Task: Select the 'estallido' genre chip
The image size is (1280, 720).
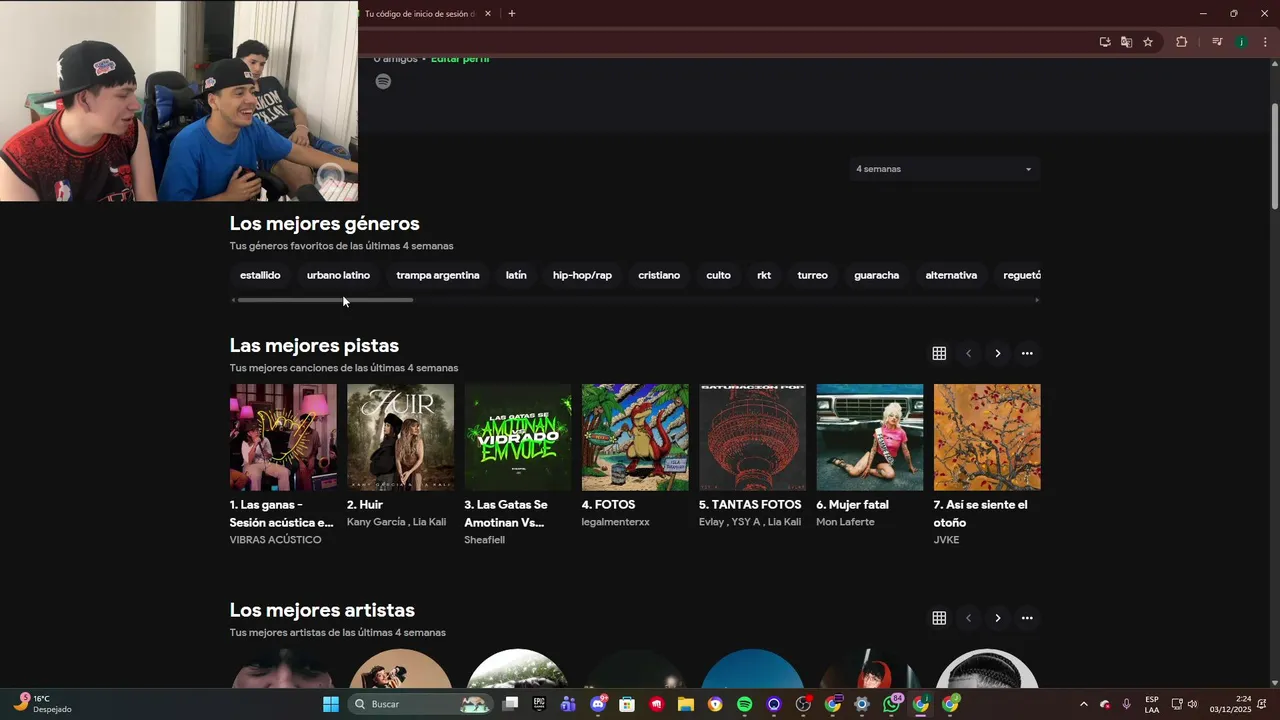Action: [x=260, y=275]
